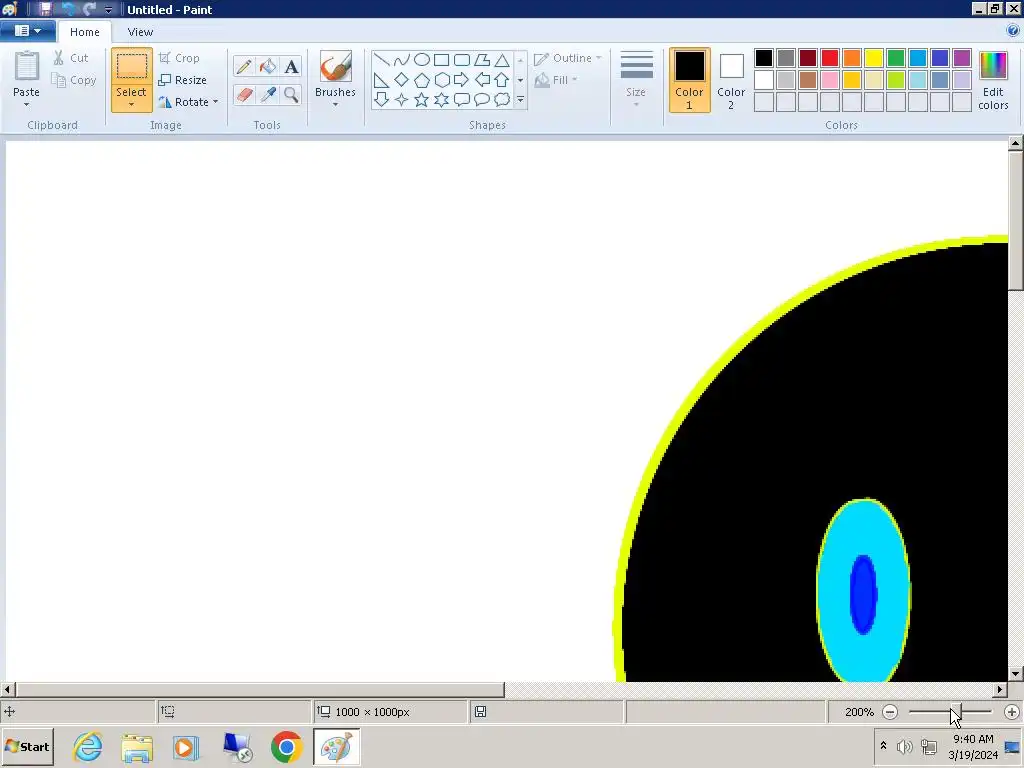Image resolution: width=1024 pixels, height=768 pixels.
Task: Choose the Polygon shape
Action: coord(482,60)
